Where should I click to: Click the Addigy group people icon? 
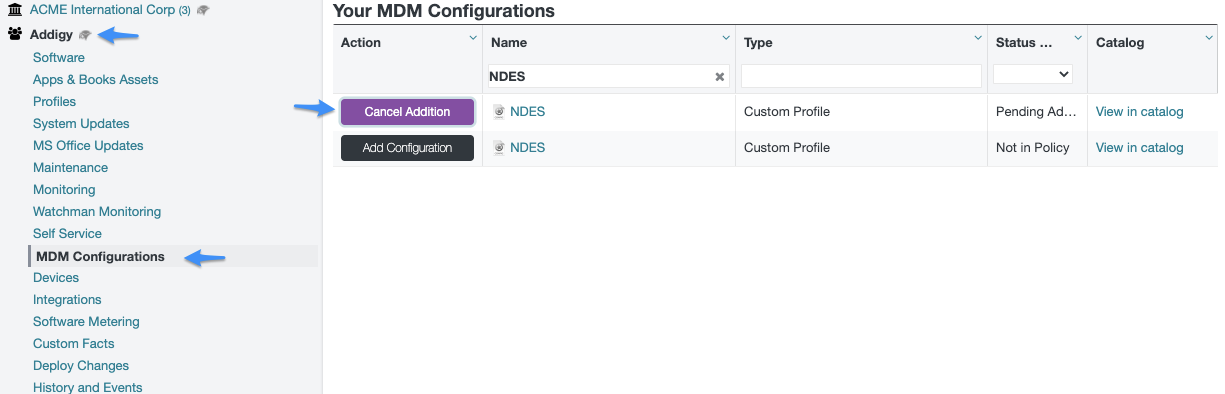(x=15, y=35)
